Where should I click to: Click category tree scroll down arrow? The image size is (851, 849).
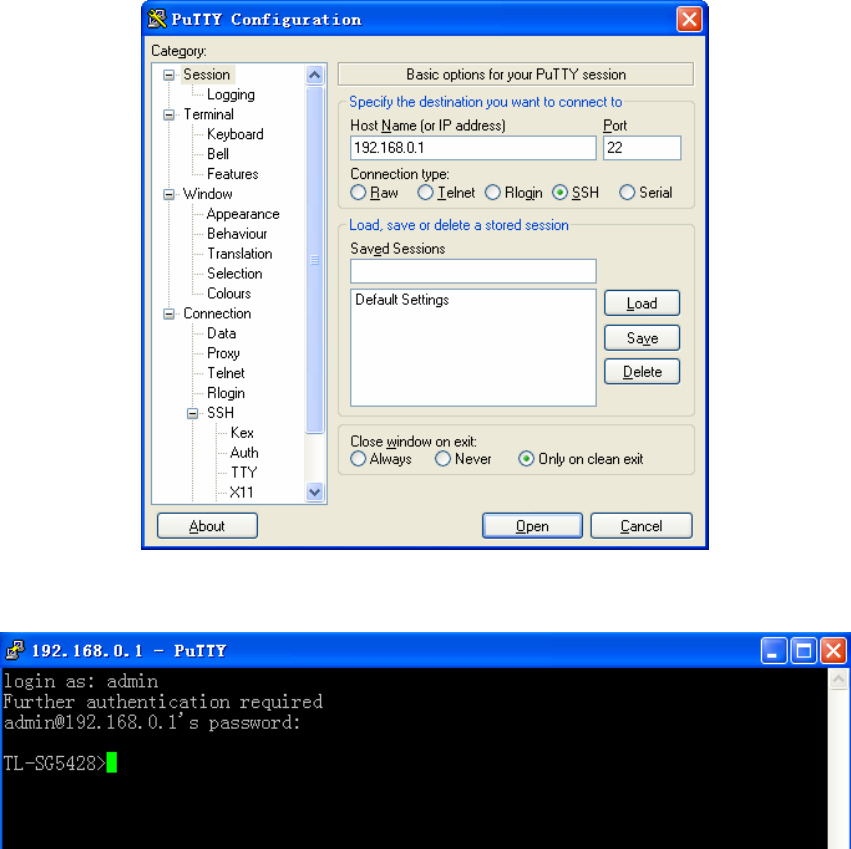[315, 492]
